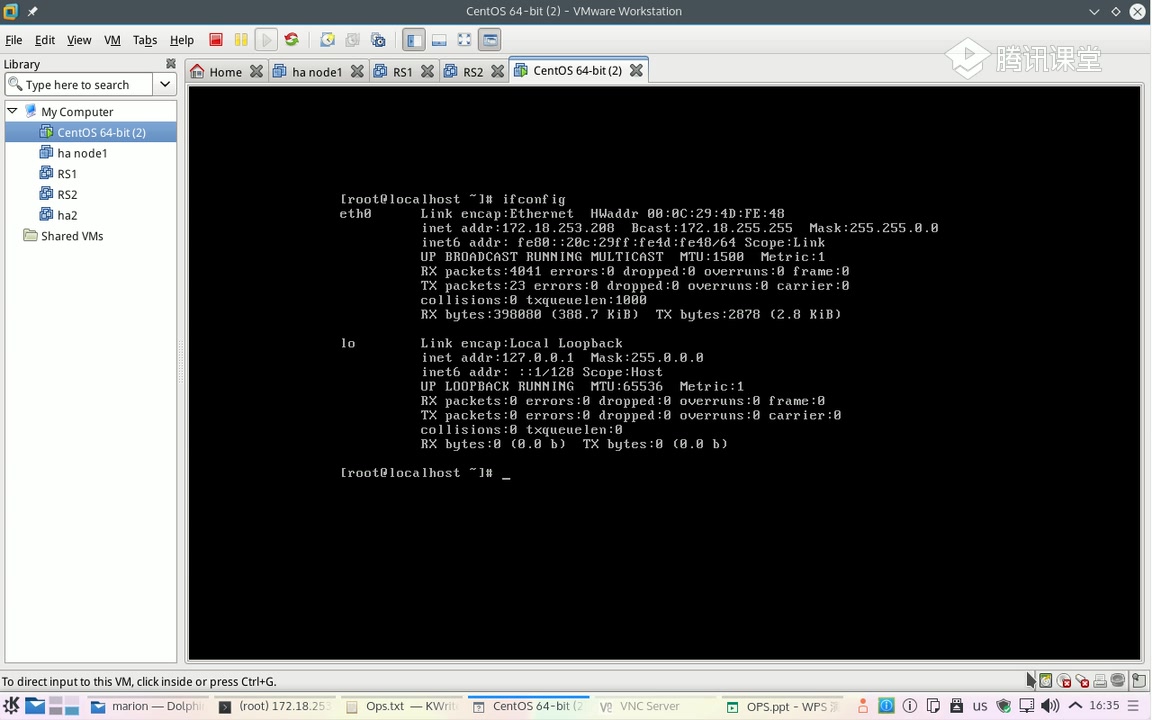Image resolution: width=1152 pixels, height=720 pixels.
Task: Revert the VM to its snapshot
Action: click(352, 40)
